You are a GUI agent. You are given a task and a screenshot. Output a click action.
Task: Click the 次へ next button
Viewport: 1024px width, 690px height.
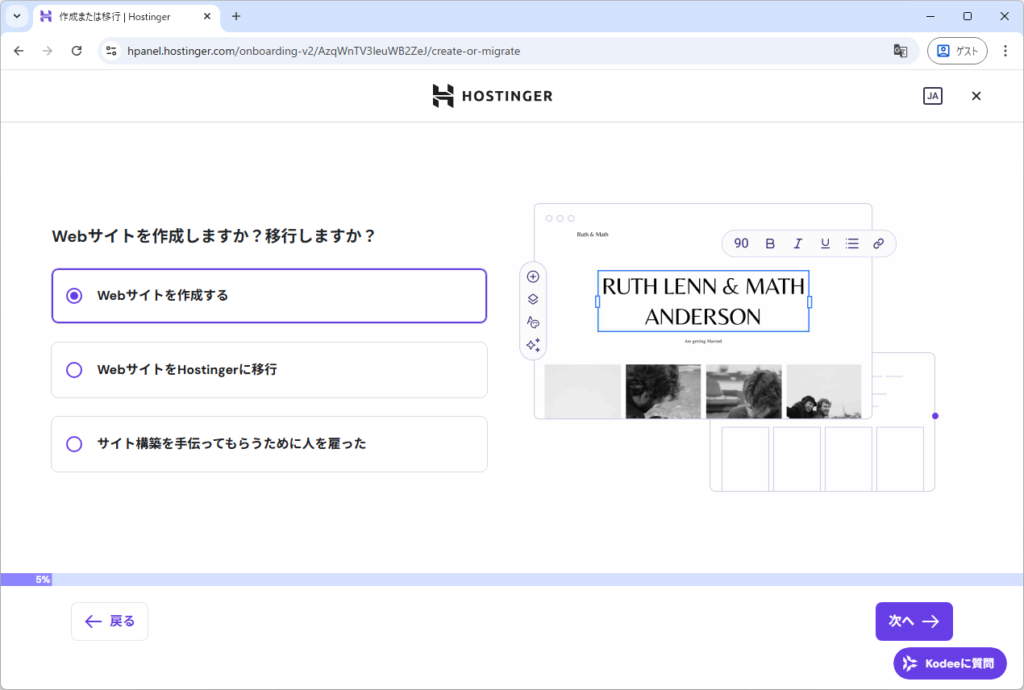pyautogui.click(x=913, y=621)
